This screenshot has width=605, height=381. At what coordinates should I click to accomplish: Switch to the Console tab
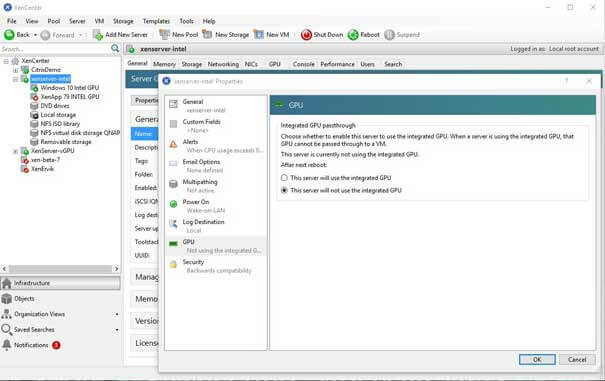(x=304, y=64)
